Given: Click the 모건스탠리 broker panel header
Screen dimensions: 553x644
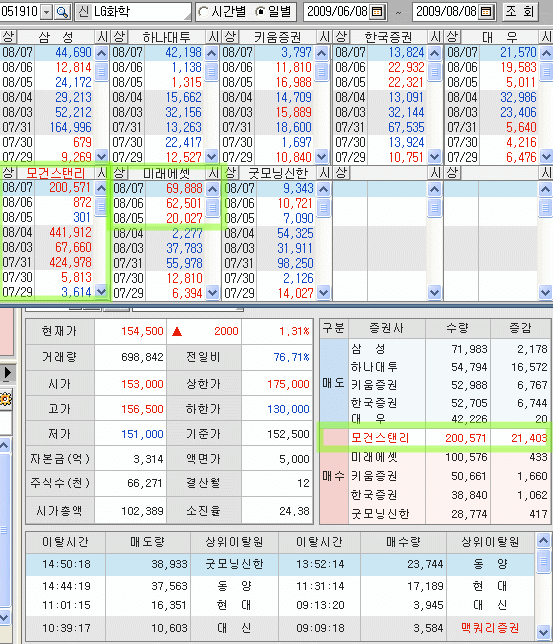Looking at the screenshot, I should pyautogui.click(x=55, y=173).
